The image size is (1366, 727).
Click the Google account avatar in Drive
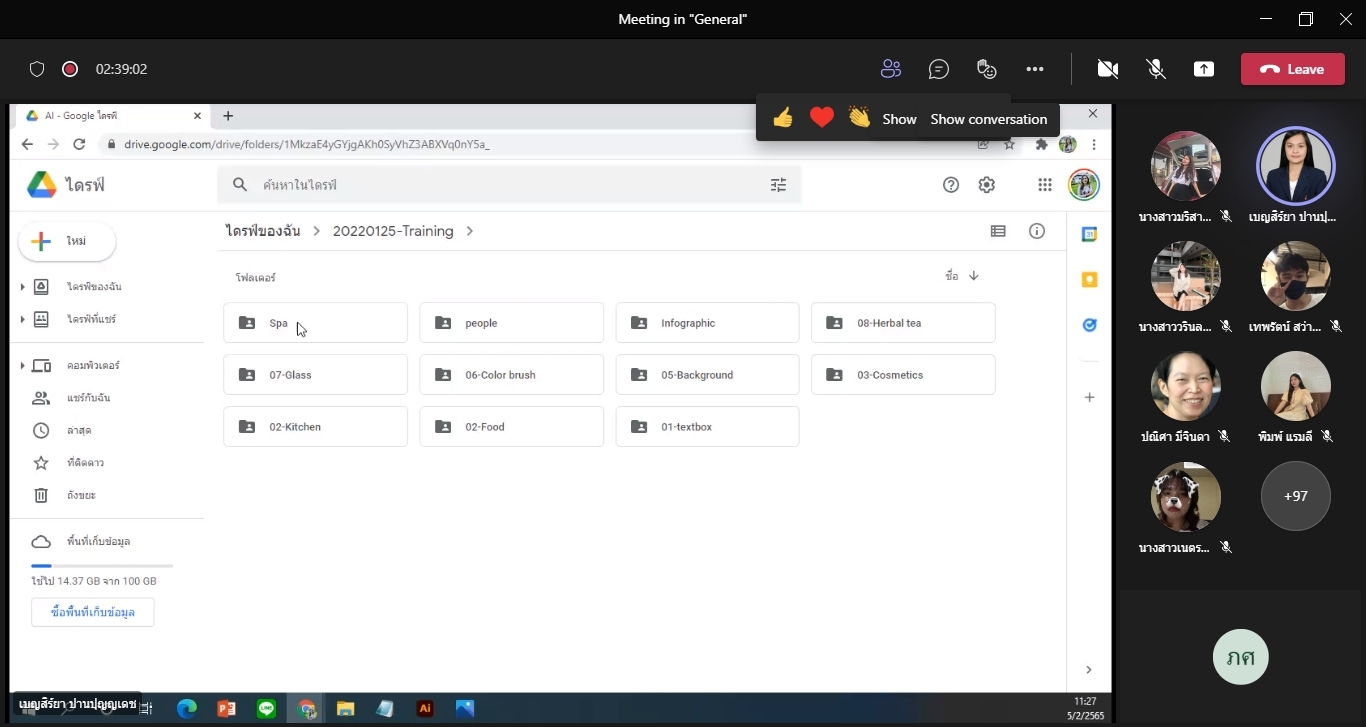(x=1084, y=185)
